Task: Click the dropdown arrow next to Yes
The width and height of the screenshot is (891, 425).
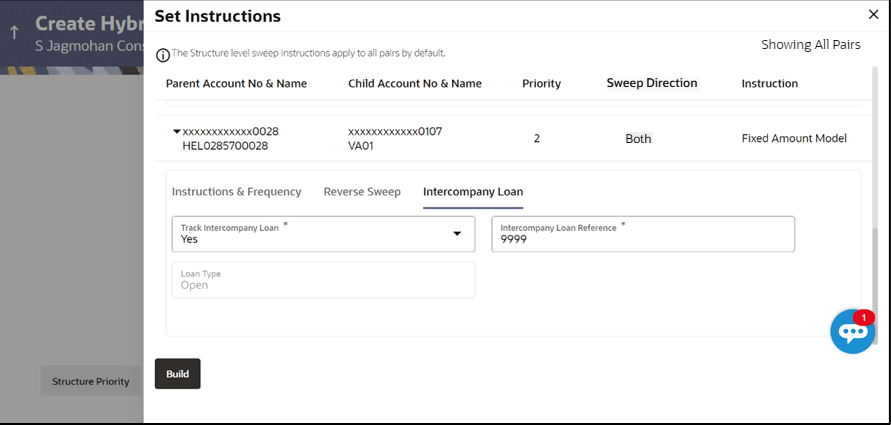Action: point(457,234)
